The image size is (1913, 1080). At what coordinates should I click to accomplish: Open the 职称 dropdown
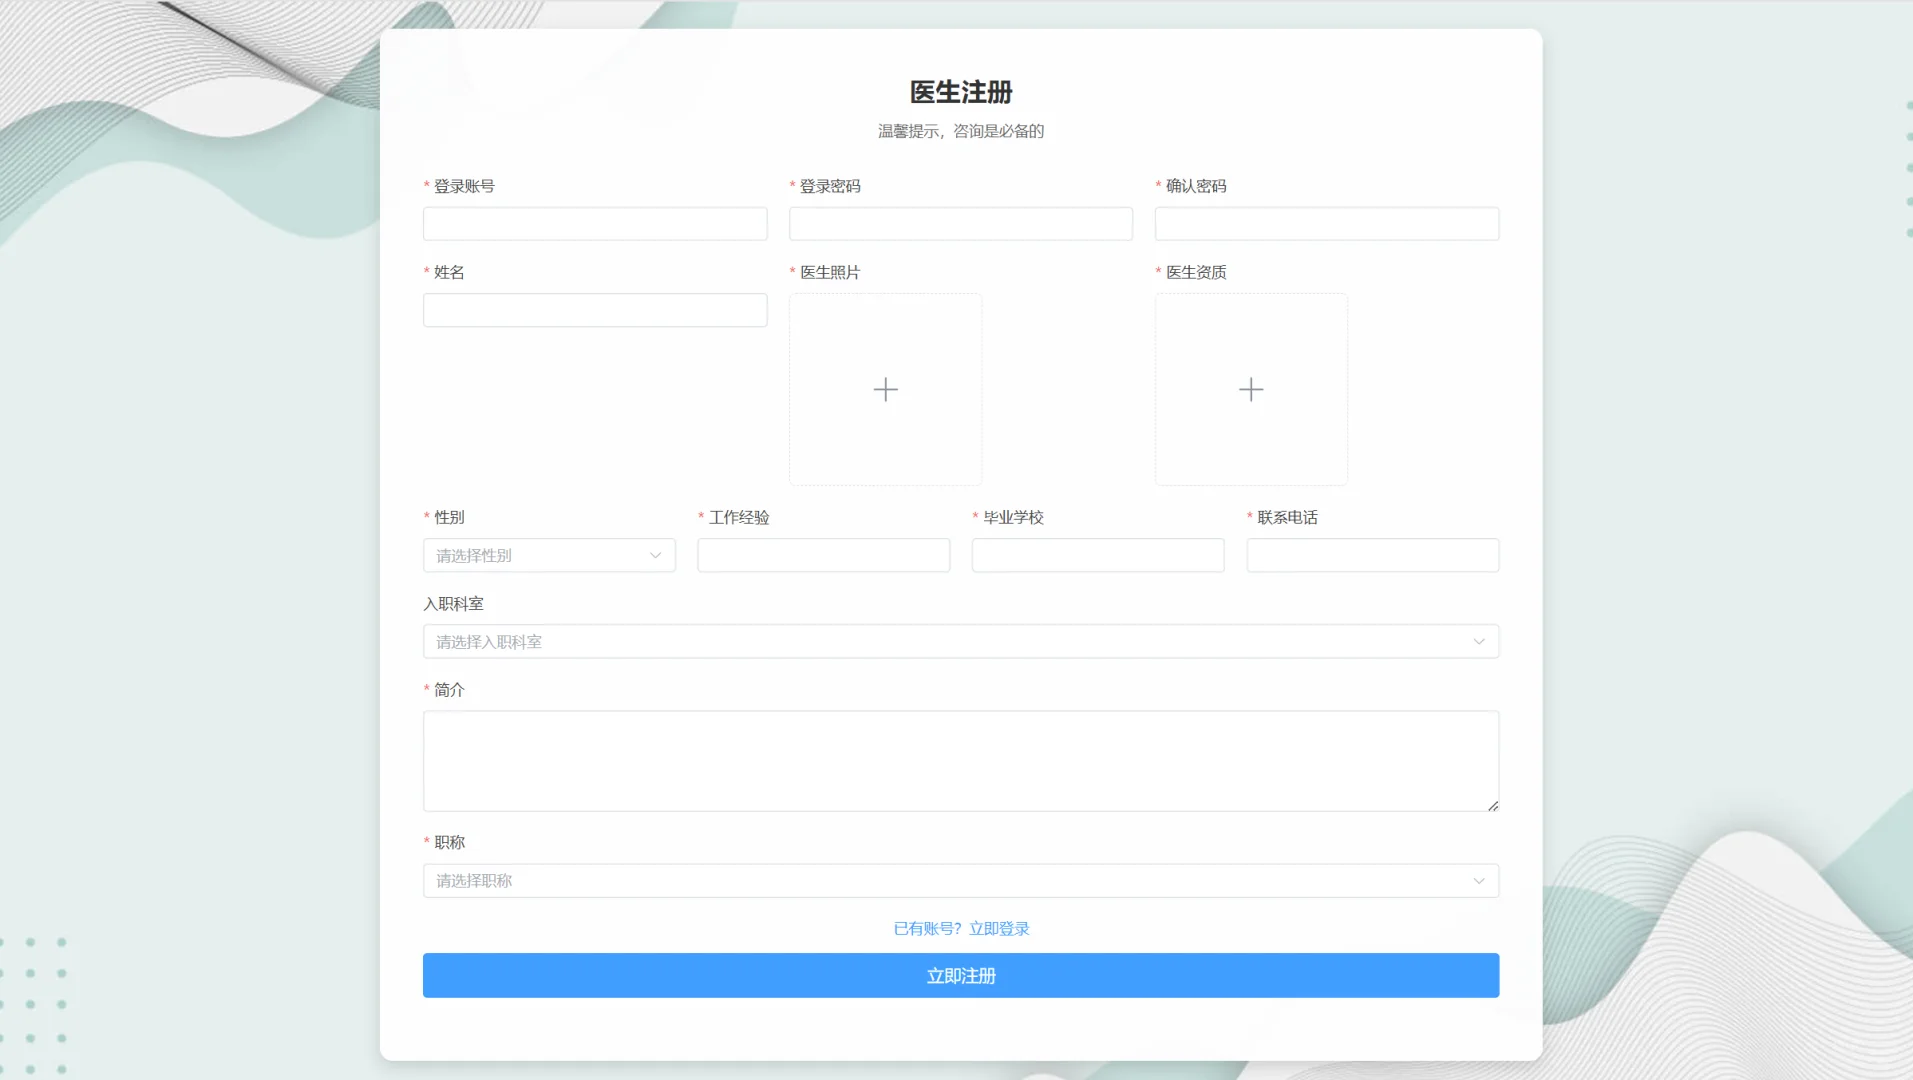[960, 881]
